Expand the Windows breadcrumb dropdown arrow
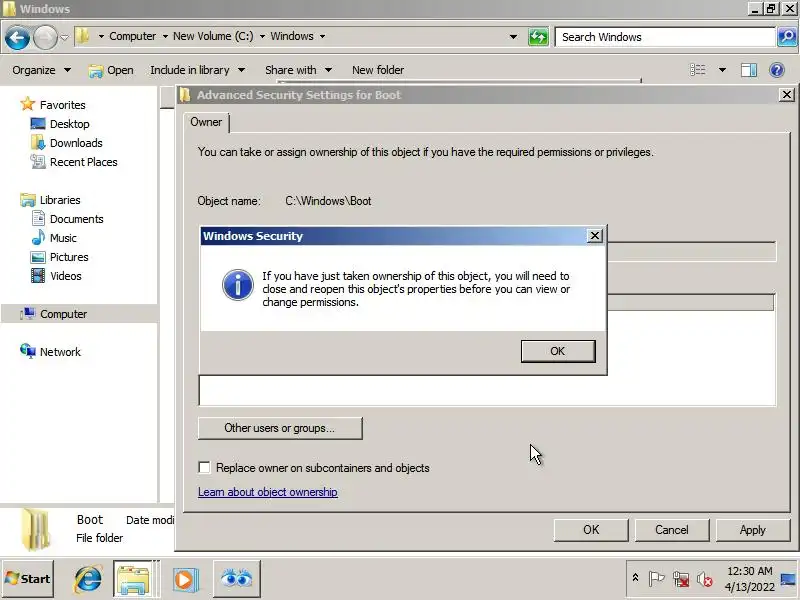 [322, 36]
